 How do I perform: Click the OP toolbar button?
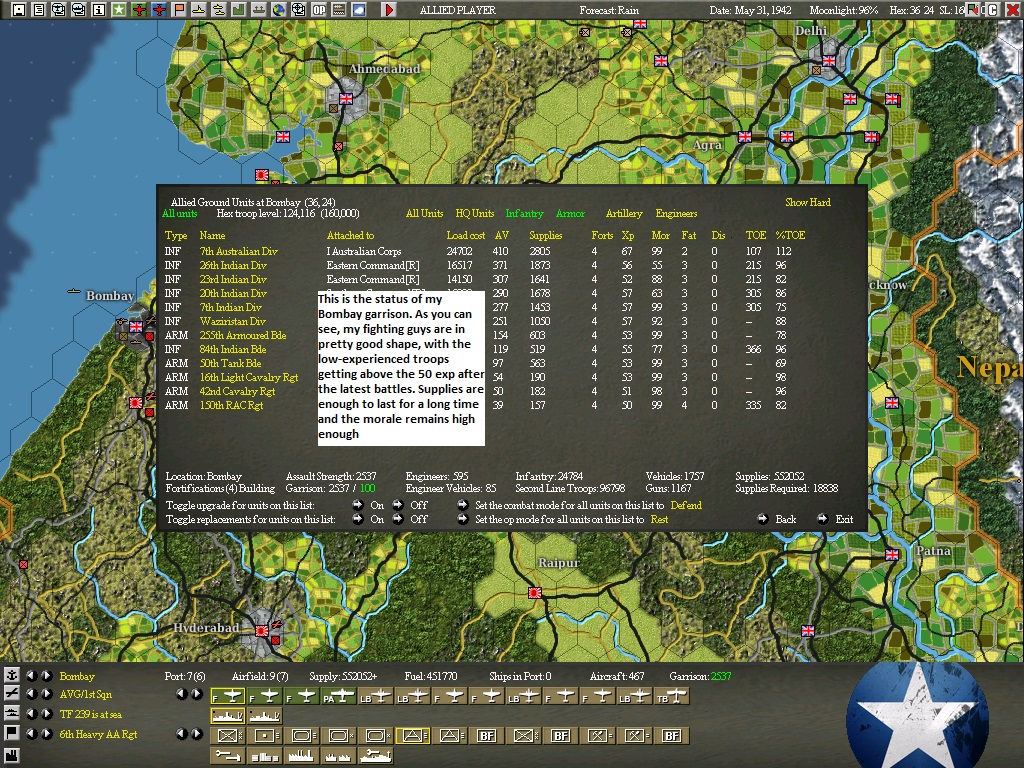pos(319,9)
